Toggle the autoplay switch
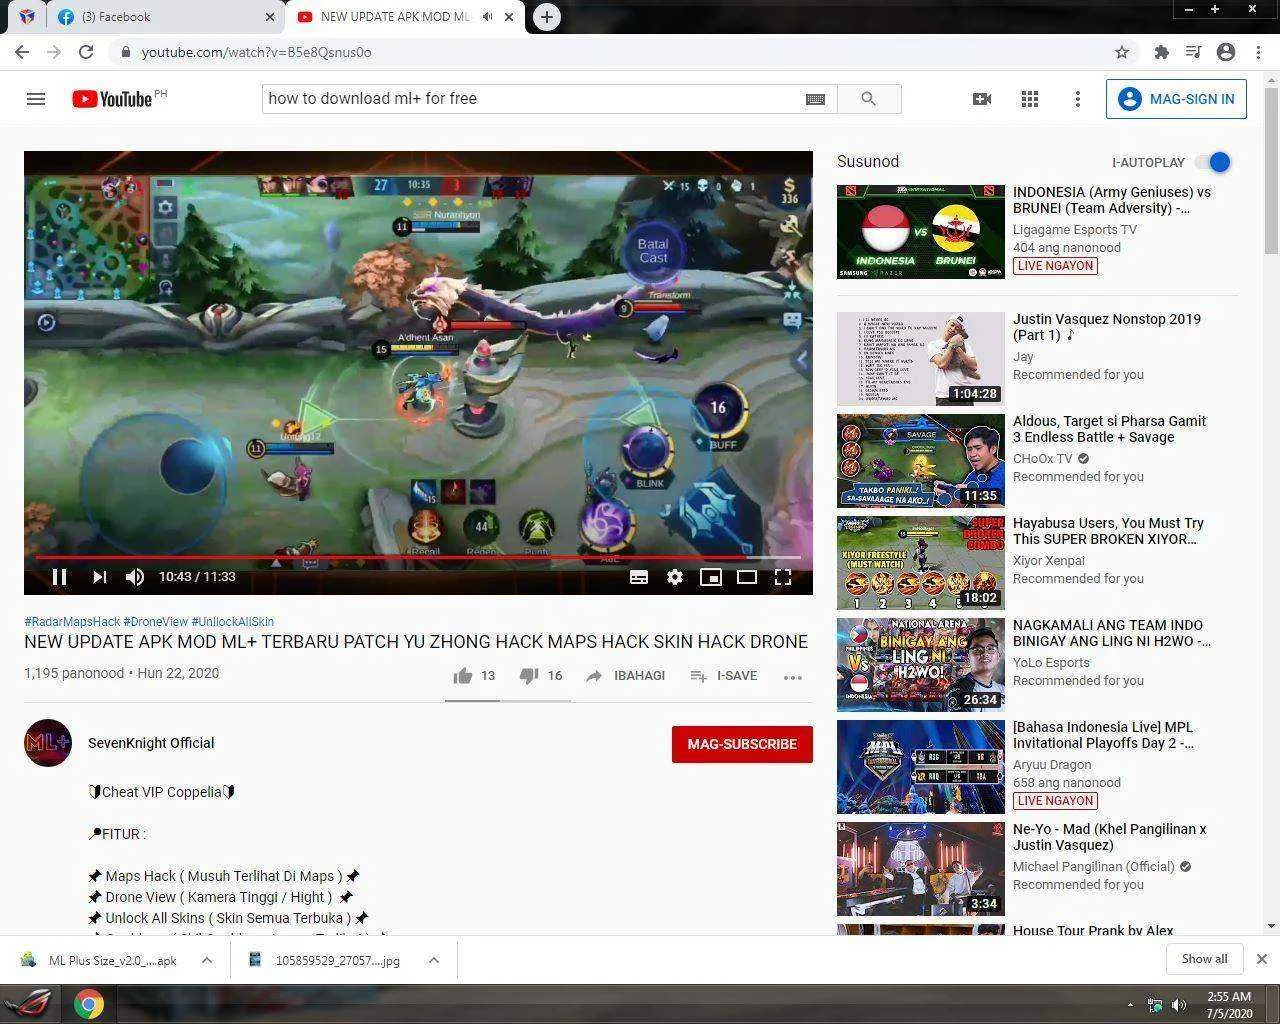Screen dimensions: 1280x1024 tap(1214, 162)
